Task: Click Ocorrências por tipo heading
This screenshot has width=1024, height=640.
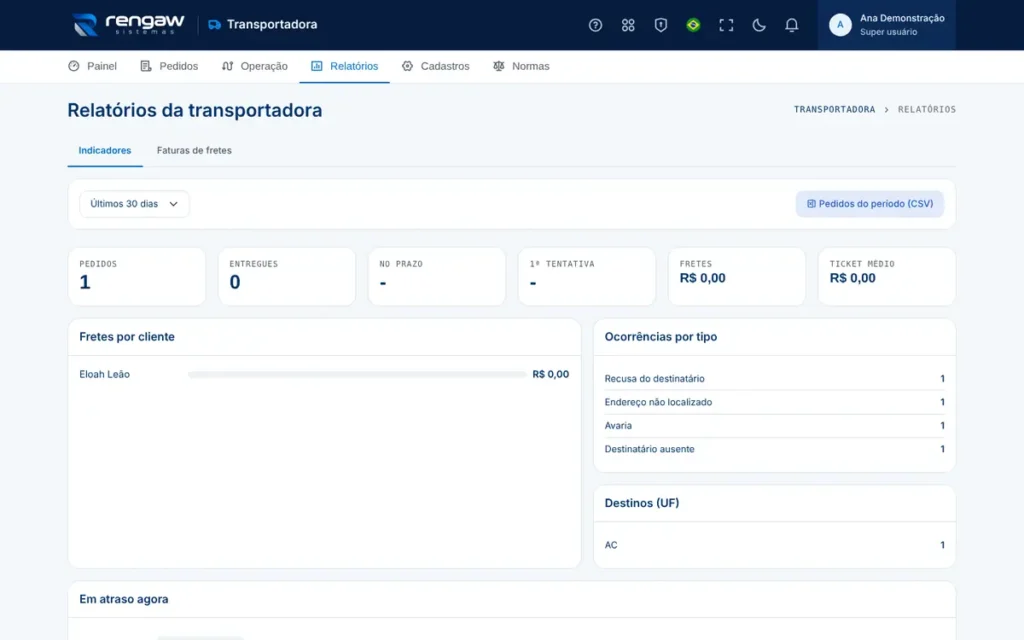Action: coord(660,337)
